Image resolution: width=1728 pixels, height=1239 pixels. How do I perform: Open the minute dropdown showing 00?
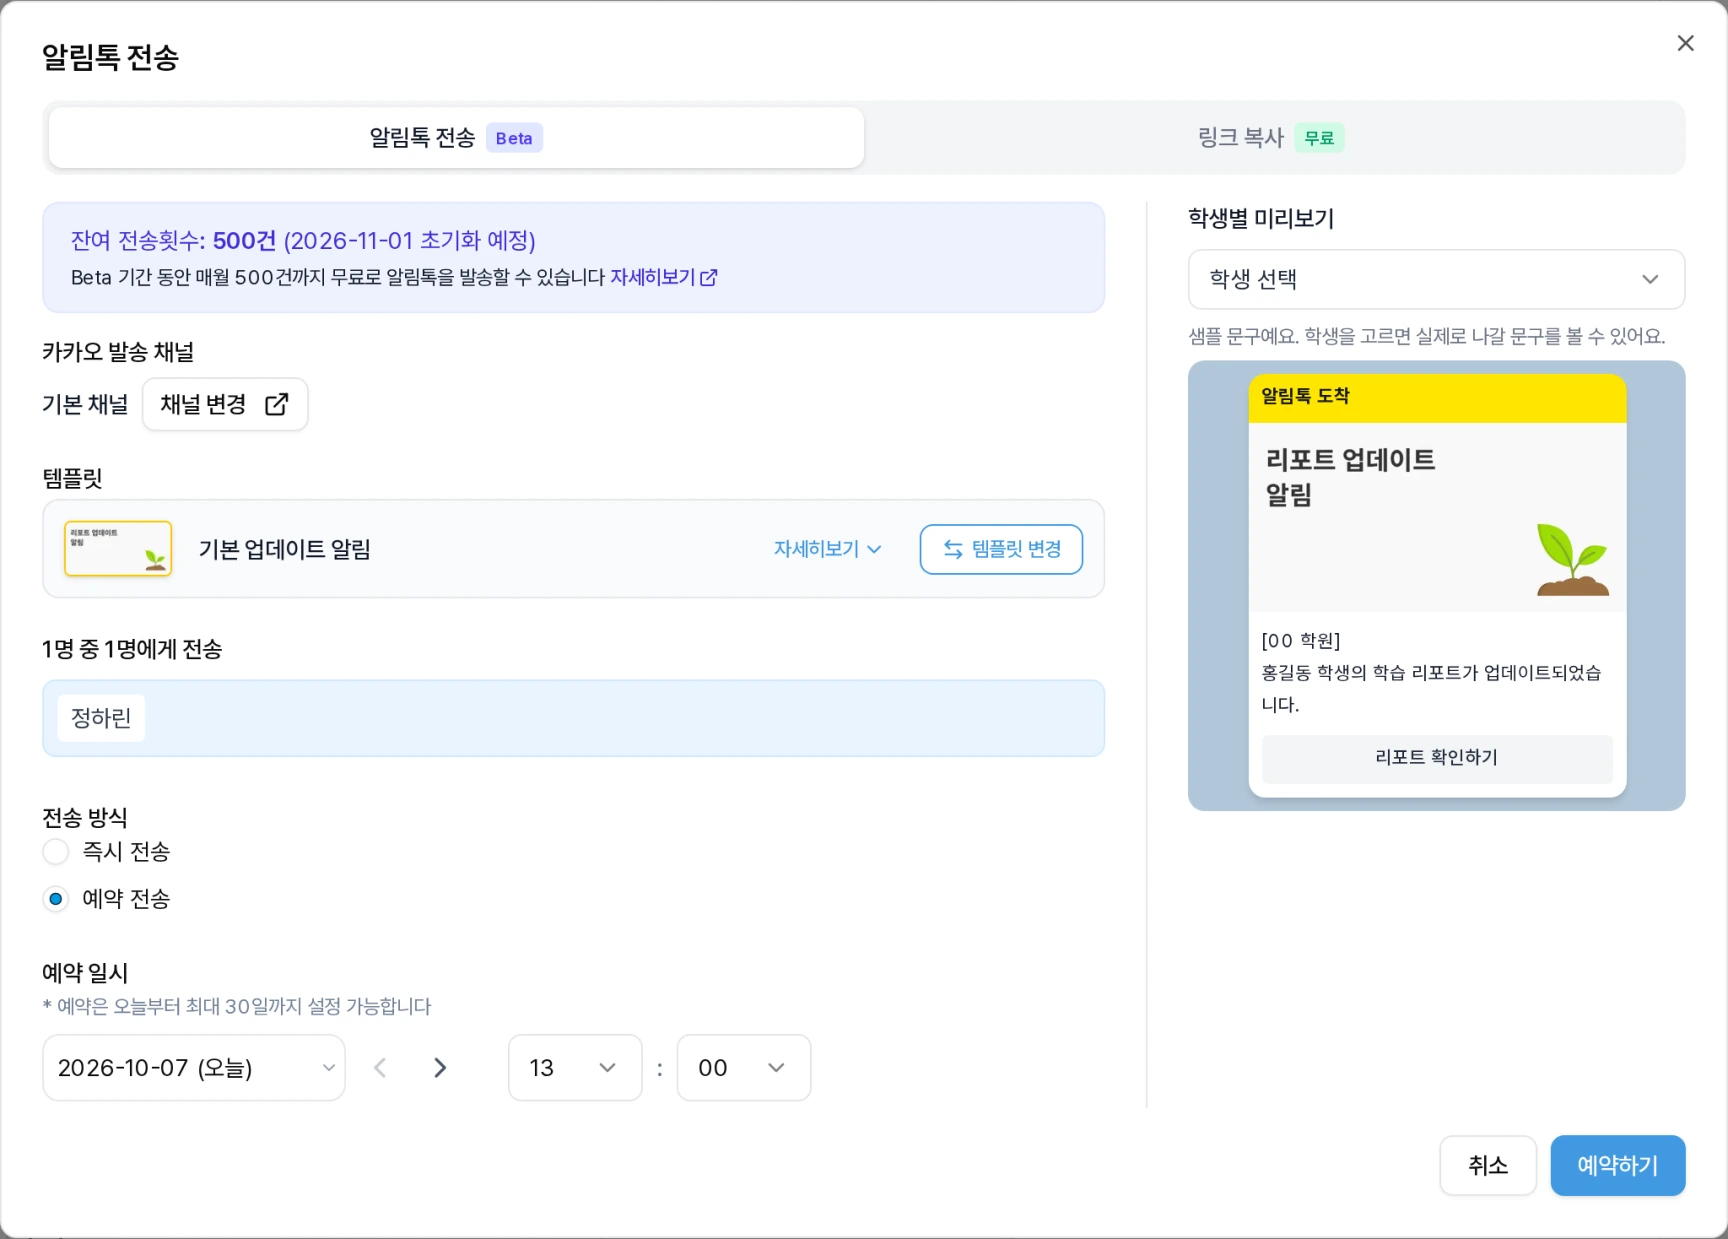coord(744,1068)
